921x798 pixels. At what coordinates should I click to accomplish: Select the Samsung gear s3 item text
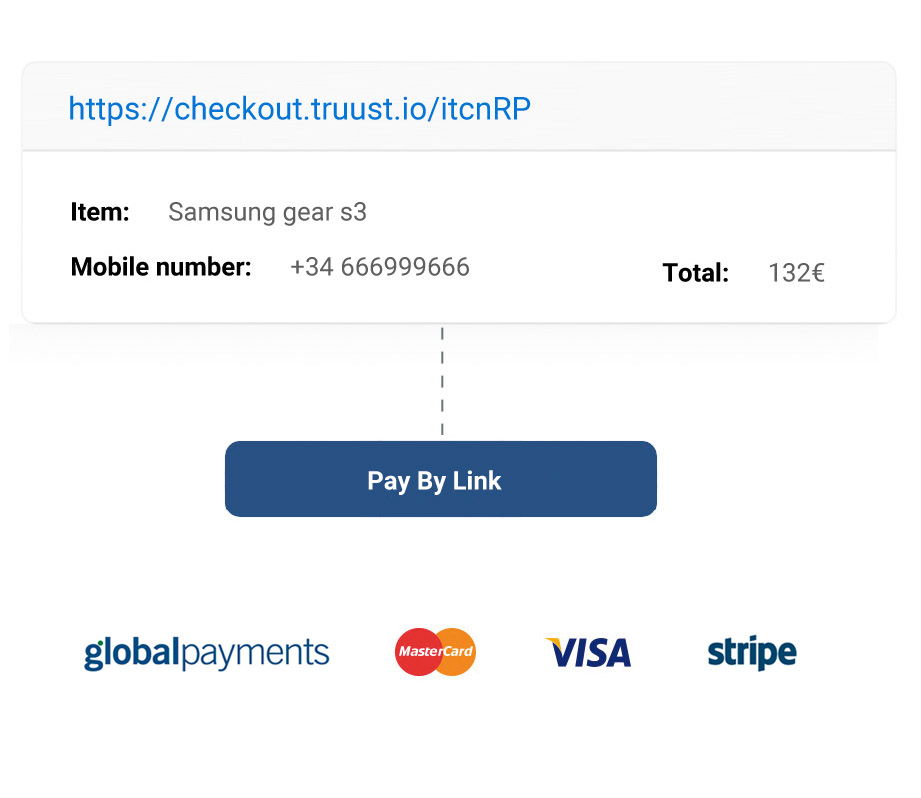[267, 213]
